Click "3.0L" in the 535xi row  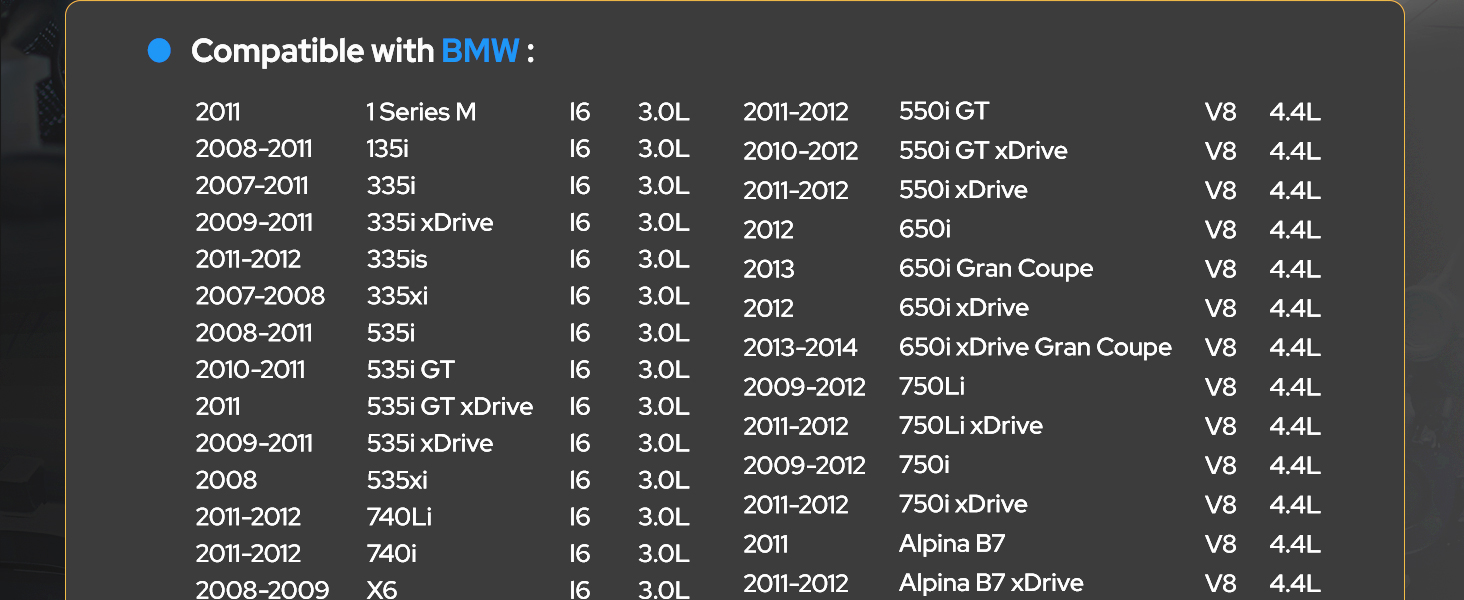pyautogui.click(x=664, y=480)
